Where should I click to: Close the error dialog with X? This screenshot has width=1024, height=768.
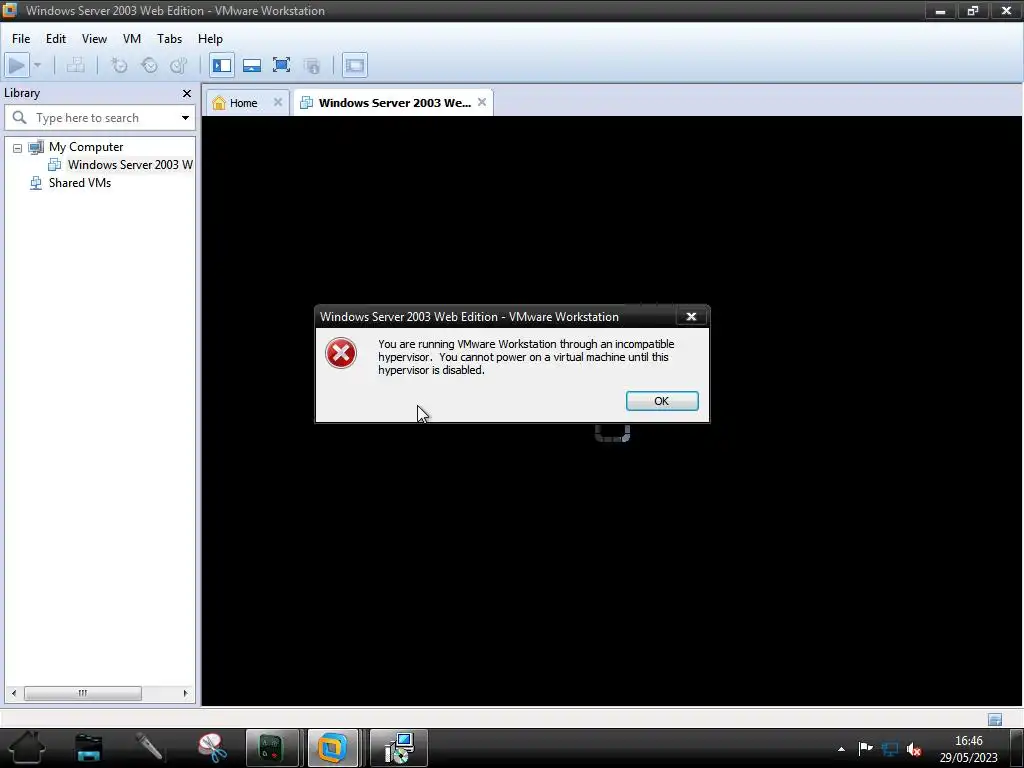point(691,317)
